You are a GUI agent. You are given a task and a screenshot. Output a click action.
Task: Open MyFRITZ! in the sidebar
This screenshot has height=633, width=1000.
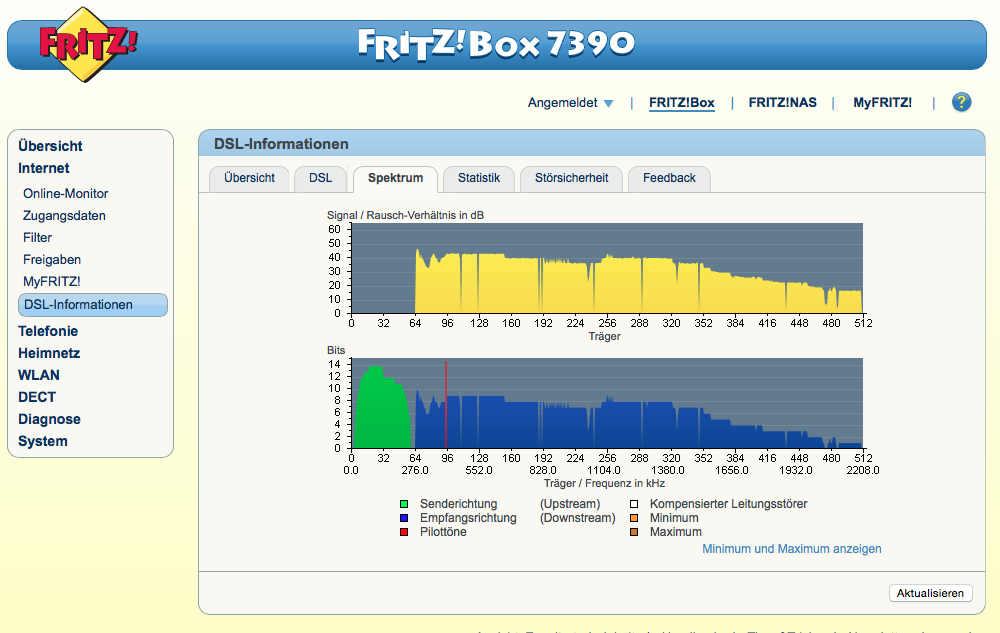(x=52, y=282)
